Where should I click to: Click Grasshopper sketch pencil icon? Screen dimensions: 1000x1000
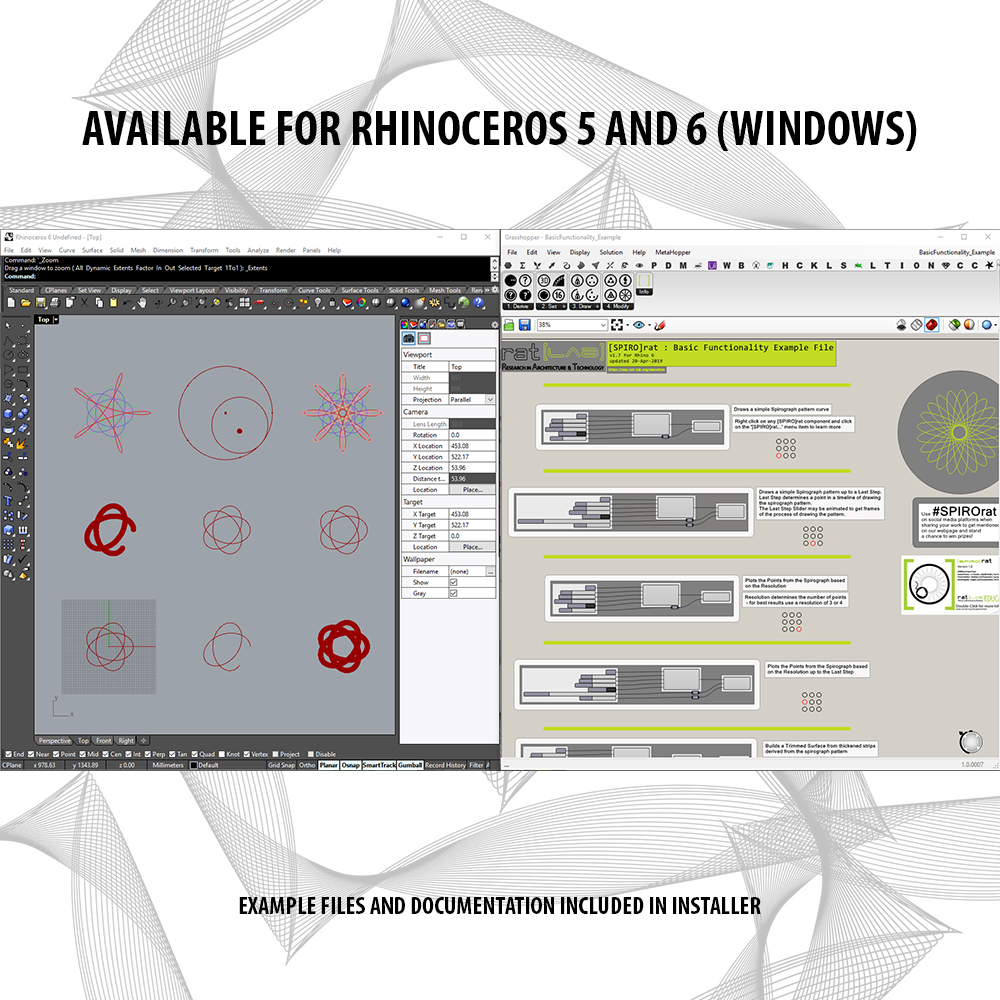coord(659,325)
